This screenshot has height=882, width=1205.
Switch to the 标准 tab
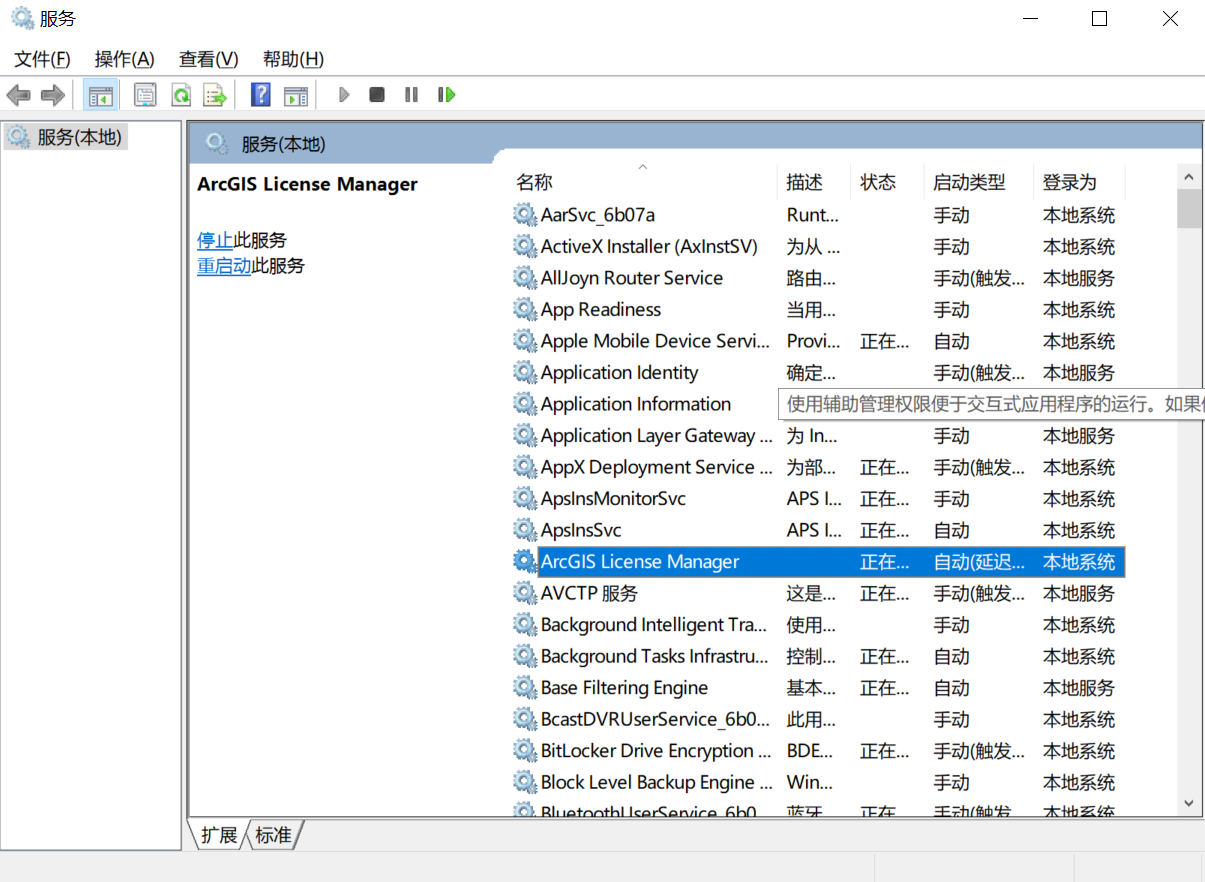point(272,836)
